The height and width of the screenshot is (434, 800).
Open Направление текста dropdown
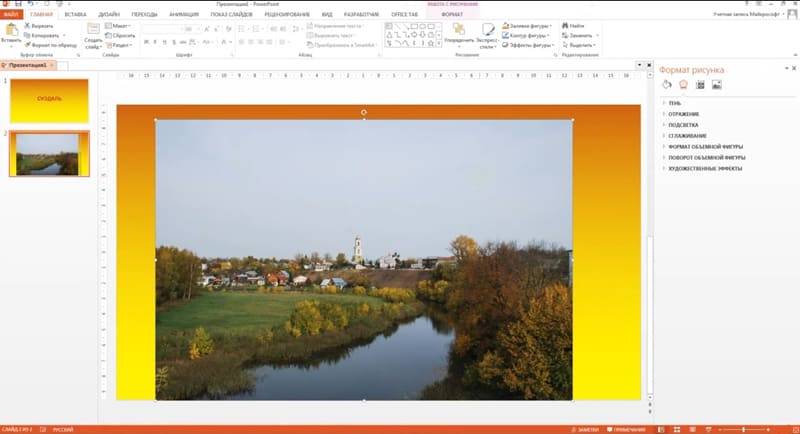(x=336, y=26)
